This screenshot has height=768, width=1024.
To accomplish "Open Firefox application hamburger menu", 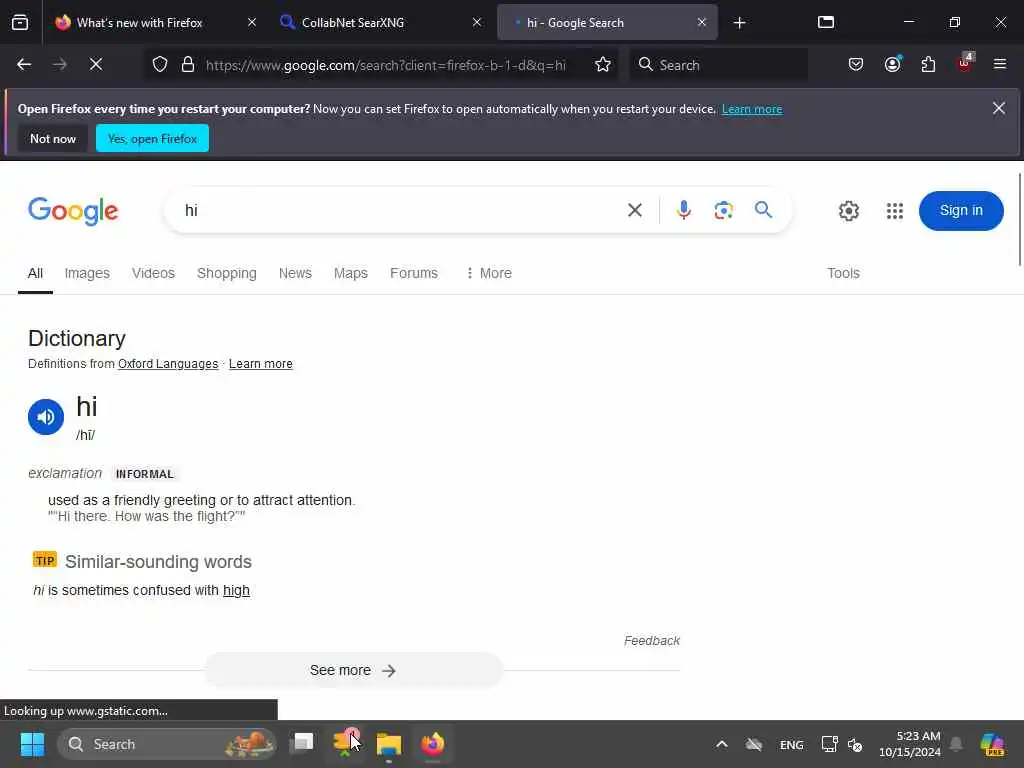I will [1000, 64].
